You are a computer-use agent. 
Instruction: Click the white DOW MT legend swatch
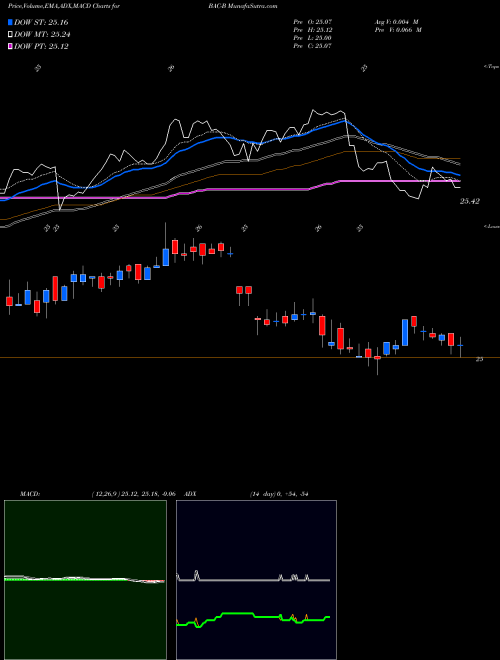[x=10, y=35]
